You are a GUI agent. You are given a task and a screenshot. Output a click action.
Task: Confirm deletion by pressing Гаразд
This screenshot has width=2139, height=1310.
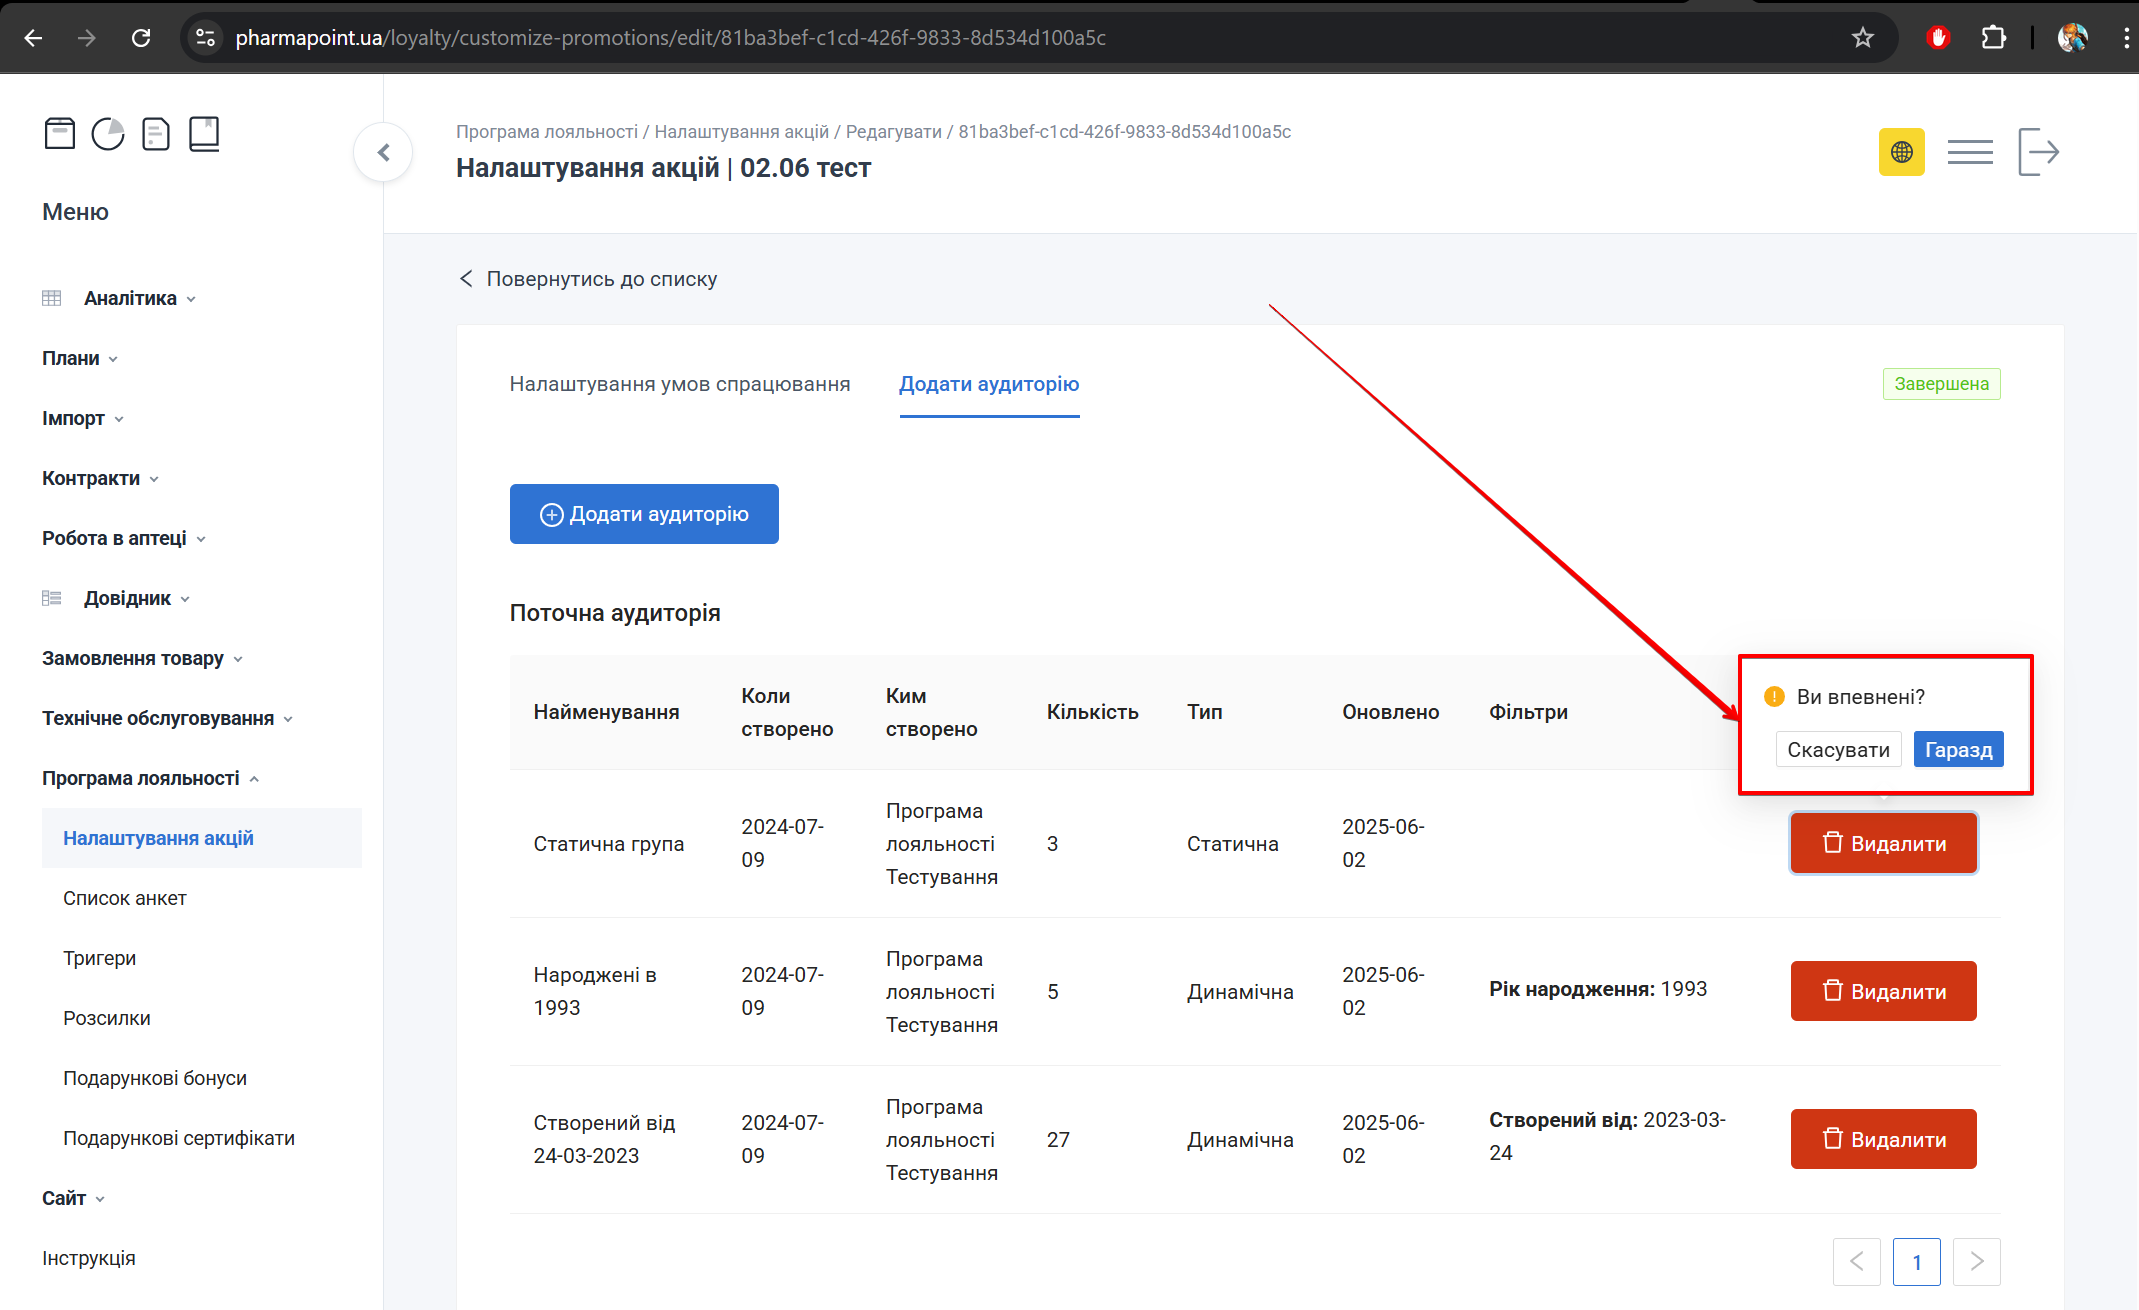tap(1958, 749)
